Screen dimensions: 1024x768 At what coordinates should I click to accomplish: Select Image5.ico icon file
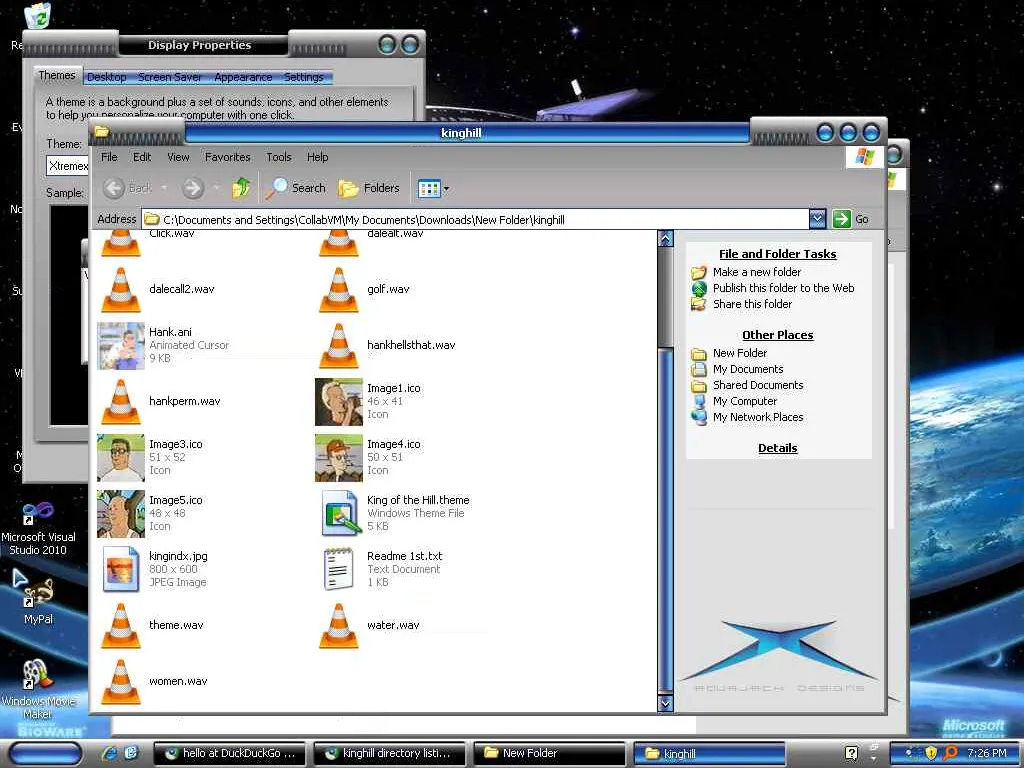coord(121,514)
